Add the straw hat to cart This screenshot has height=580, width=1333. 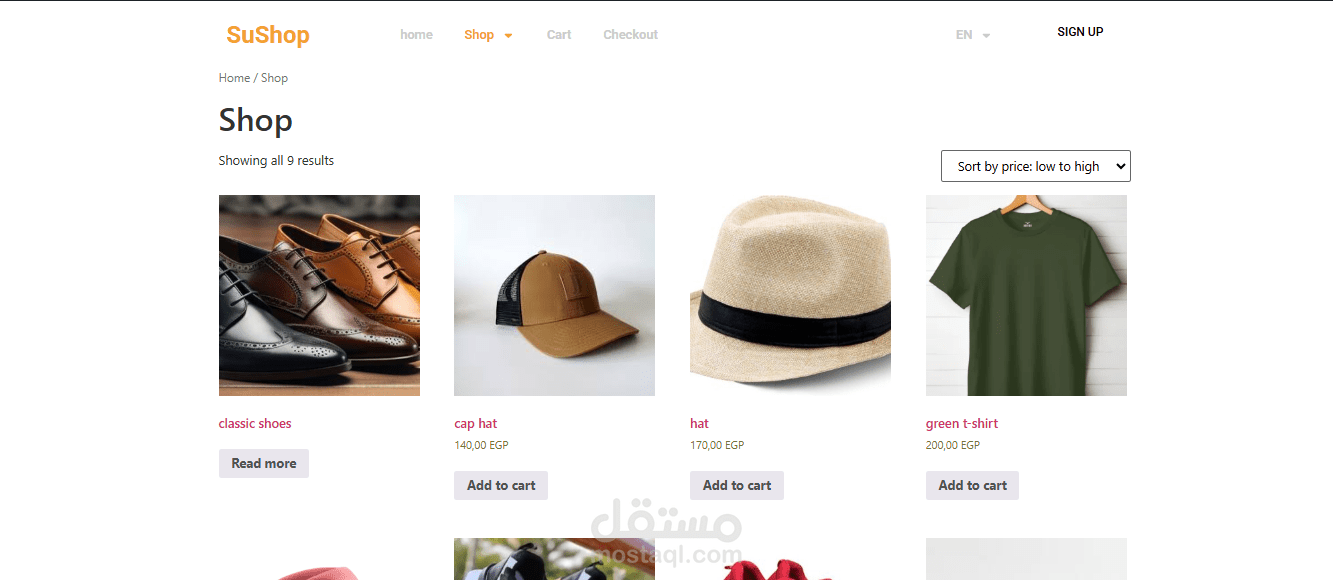pyautogui.click(x=736, y=485)
